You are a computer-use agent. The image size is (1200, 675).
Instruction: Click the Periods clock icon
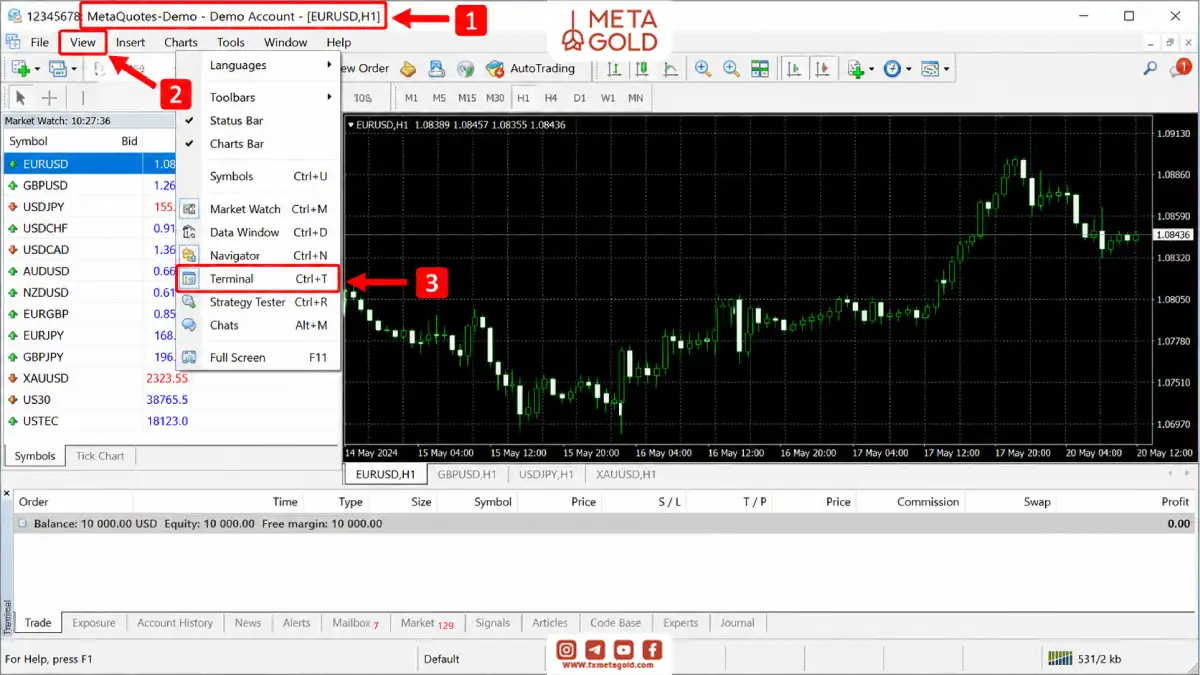891,69
